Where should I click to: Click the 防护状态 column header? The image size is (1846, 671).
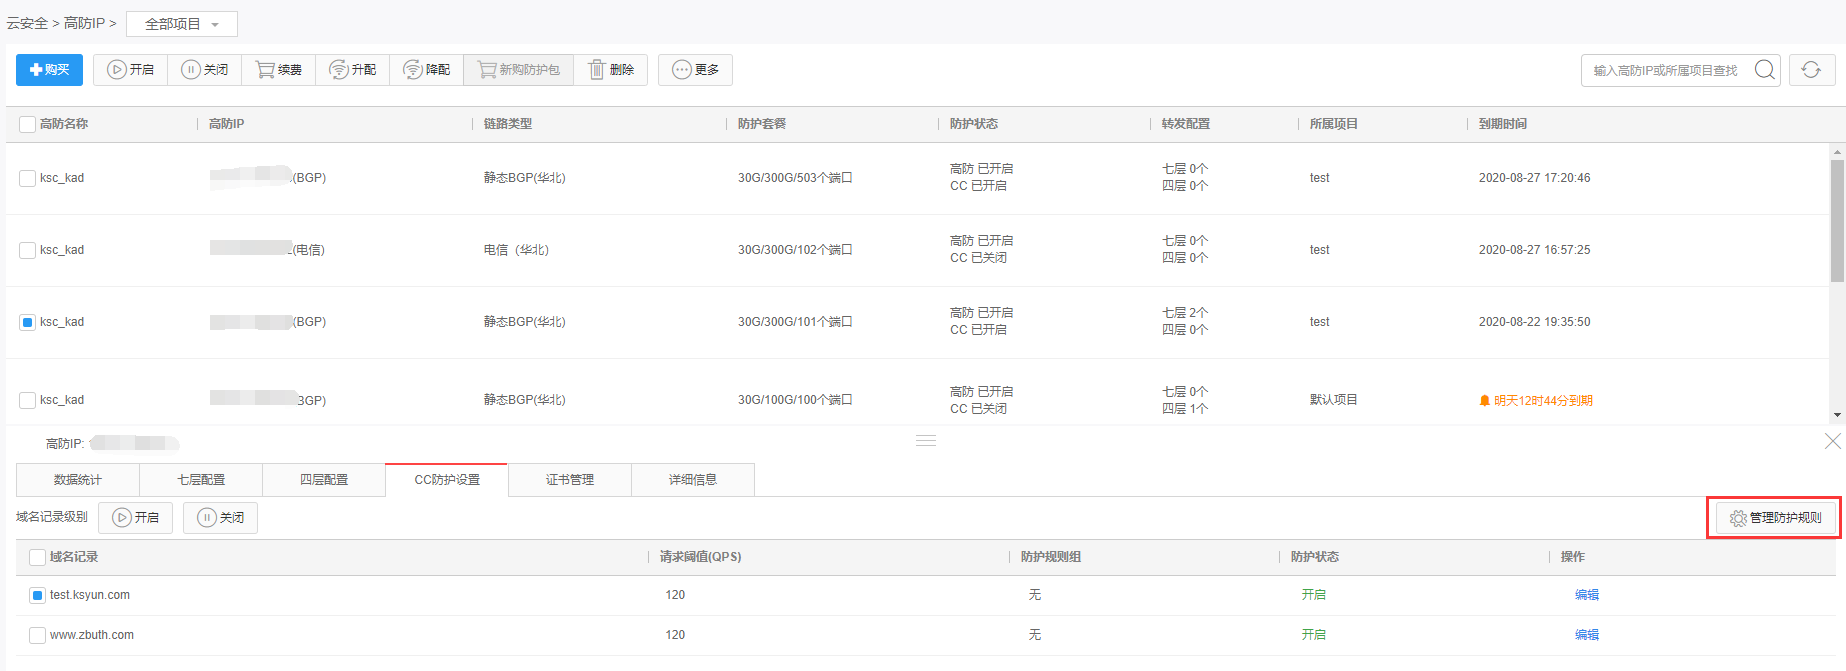coord(974,124)
